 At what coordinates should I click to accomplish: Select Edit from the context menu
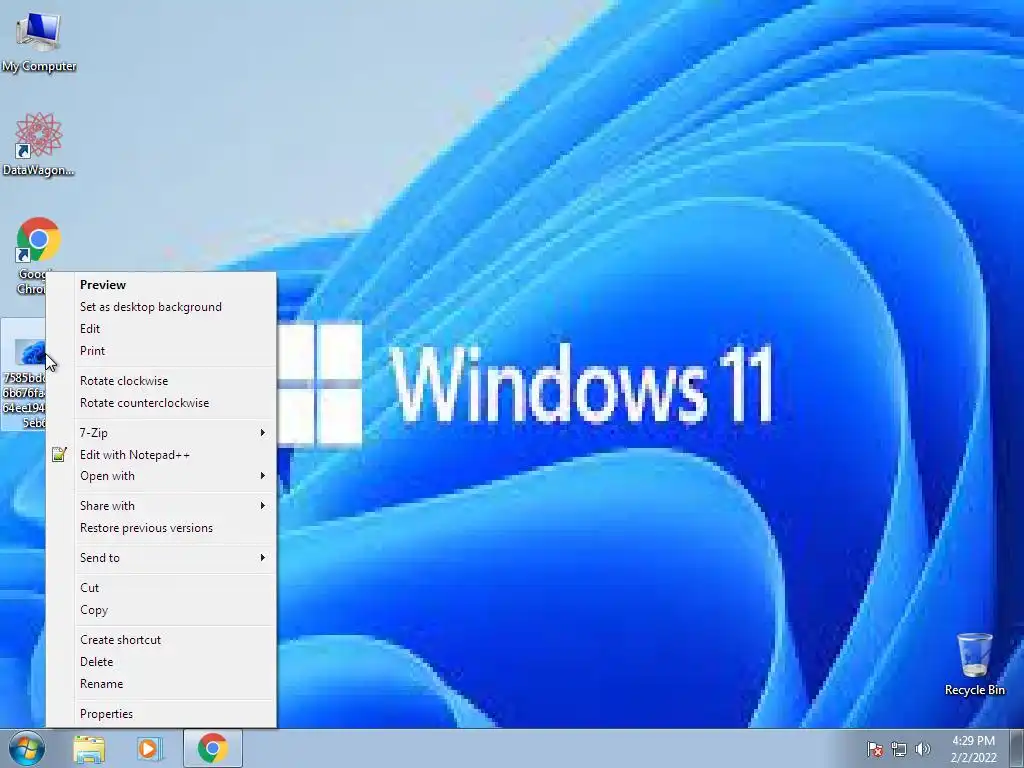click(161, 329)
